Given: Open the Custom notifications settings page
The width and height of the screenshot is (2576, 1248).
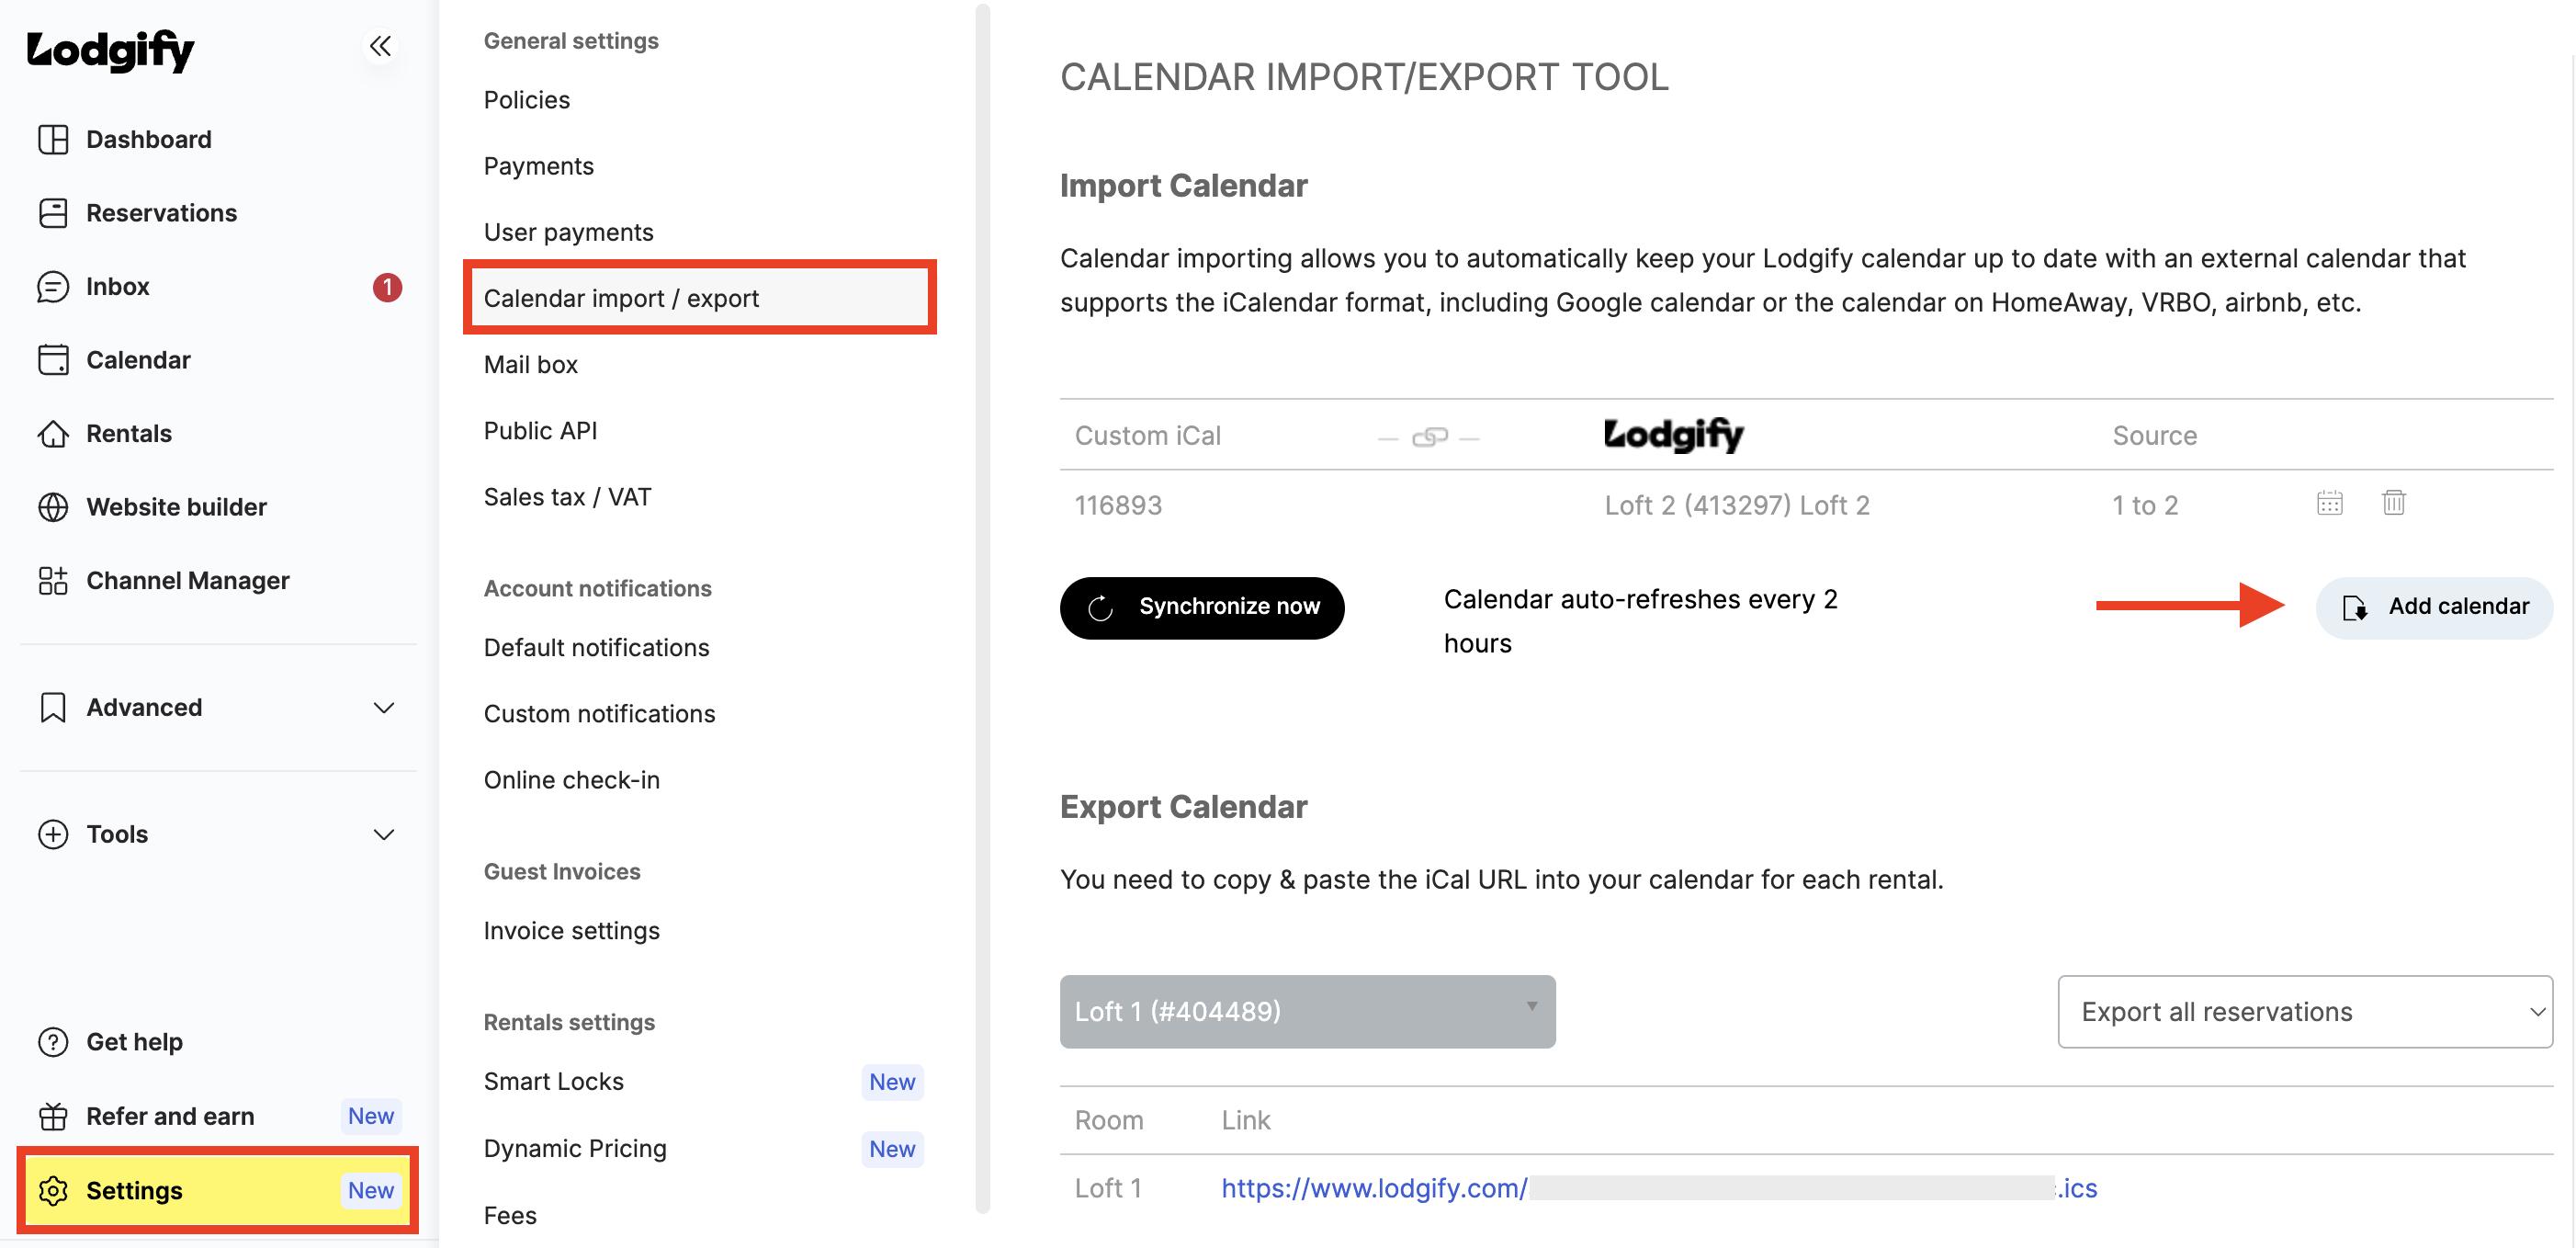Looking at the screenshot, I should [x=599, y=714].
